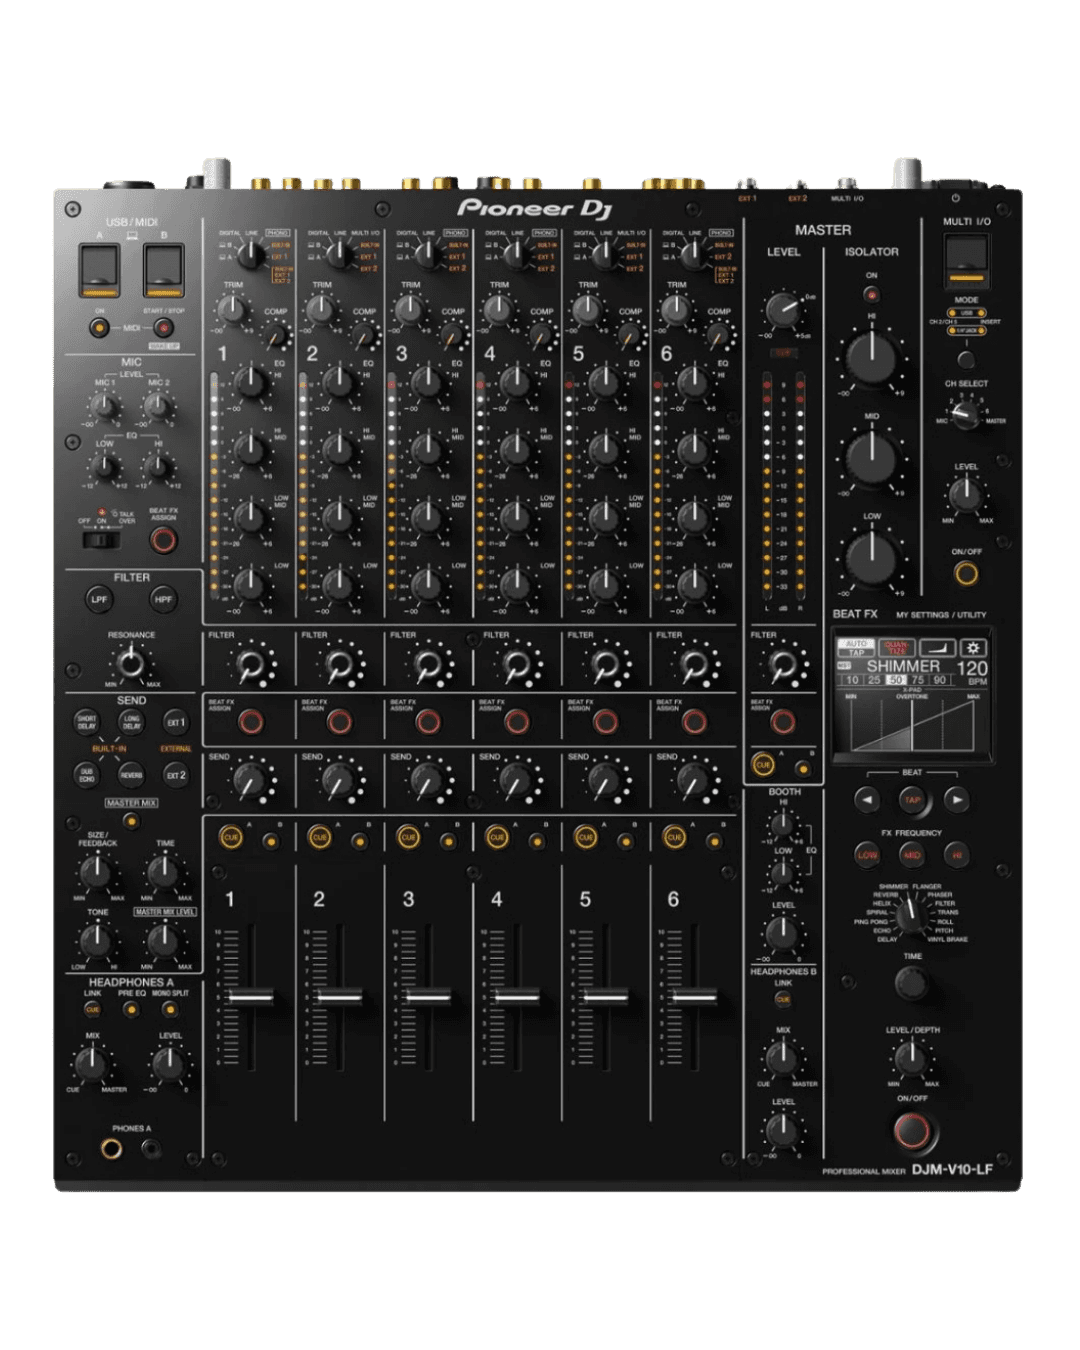This screenshot has width=1080, height=1350.
Task: Toggle the Master Isolator ON button
Action: [x=871, y=295]
